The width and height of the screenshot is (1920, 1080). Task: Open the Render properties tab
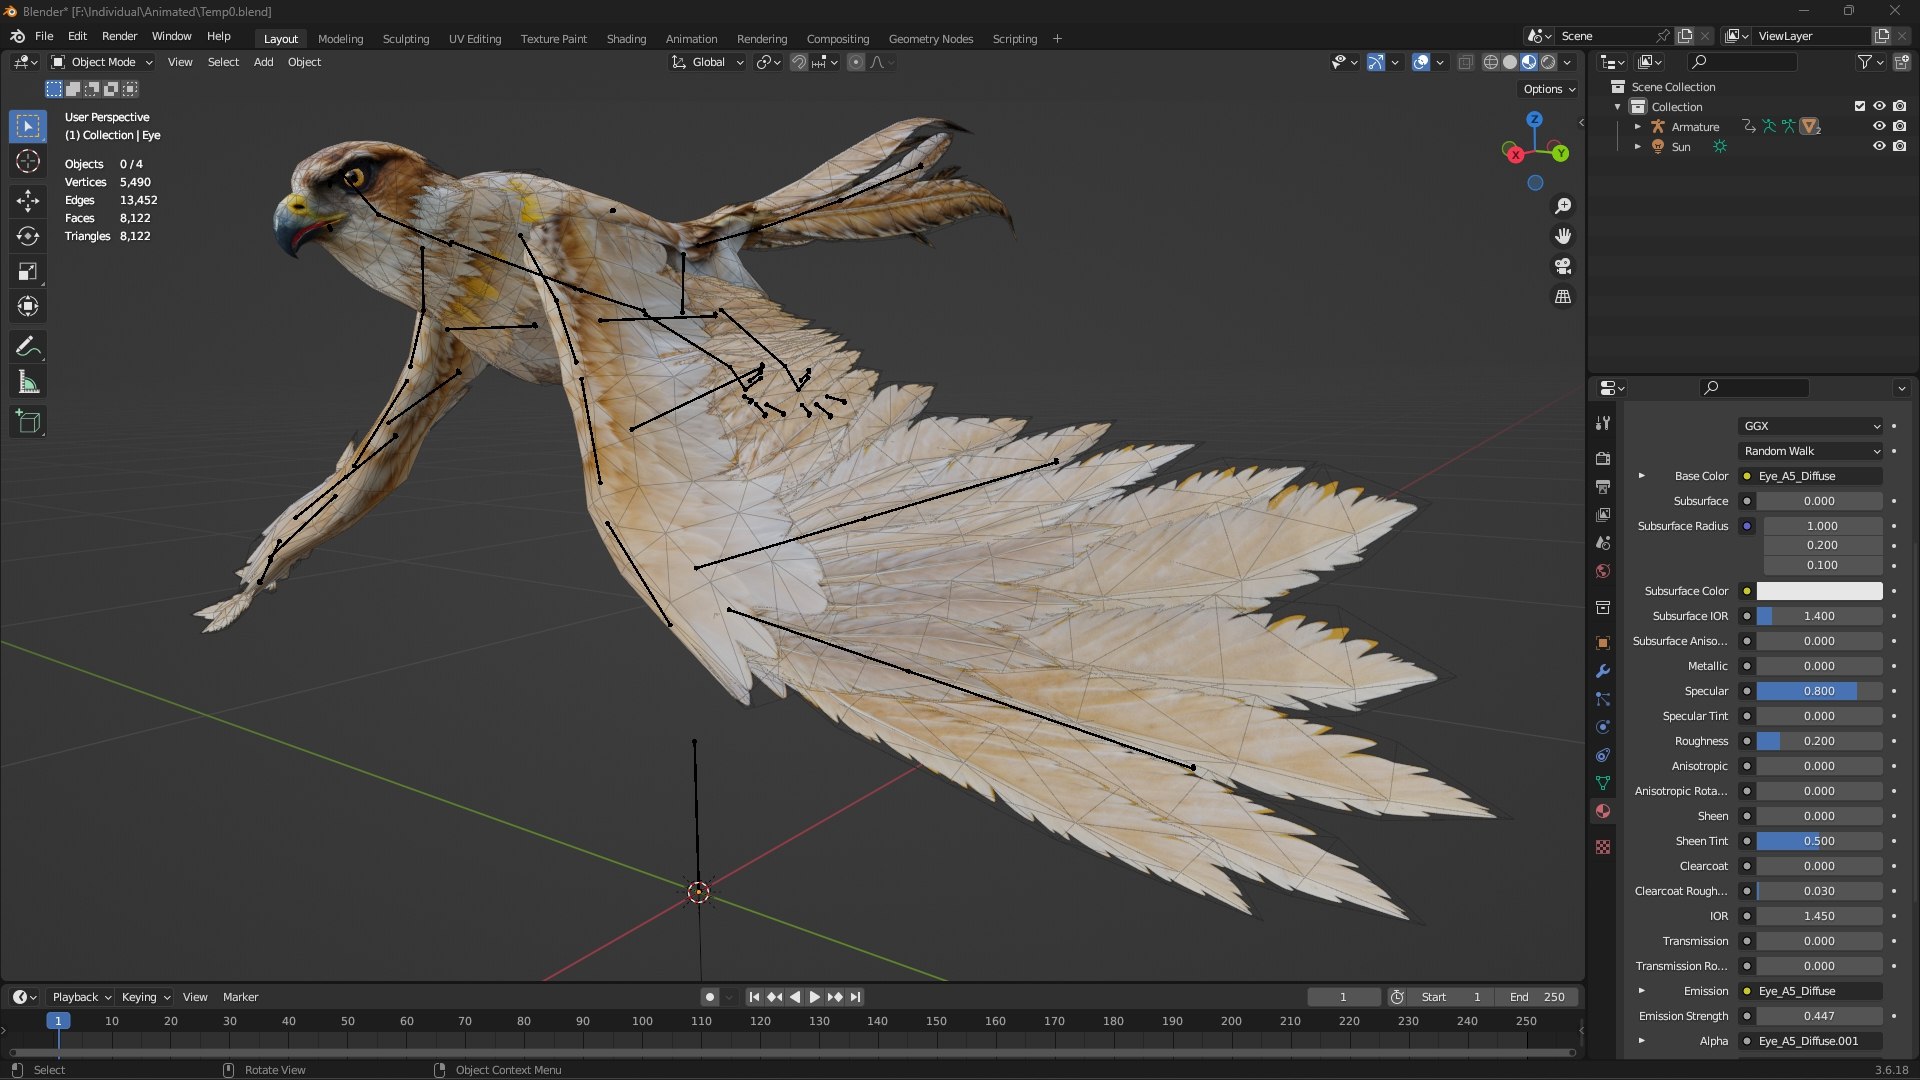point(1603,458)
